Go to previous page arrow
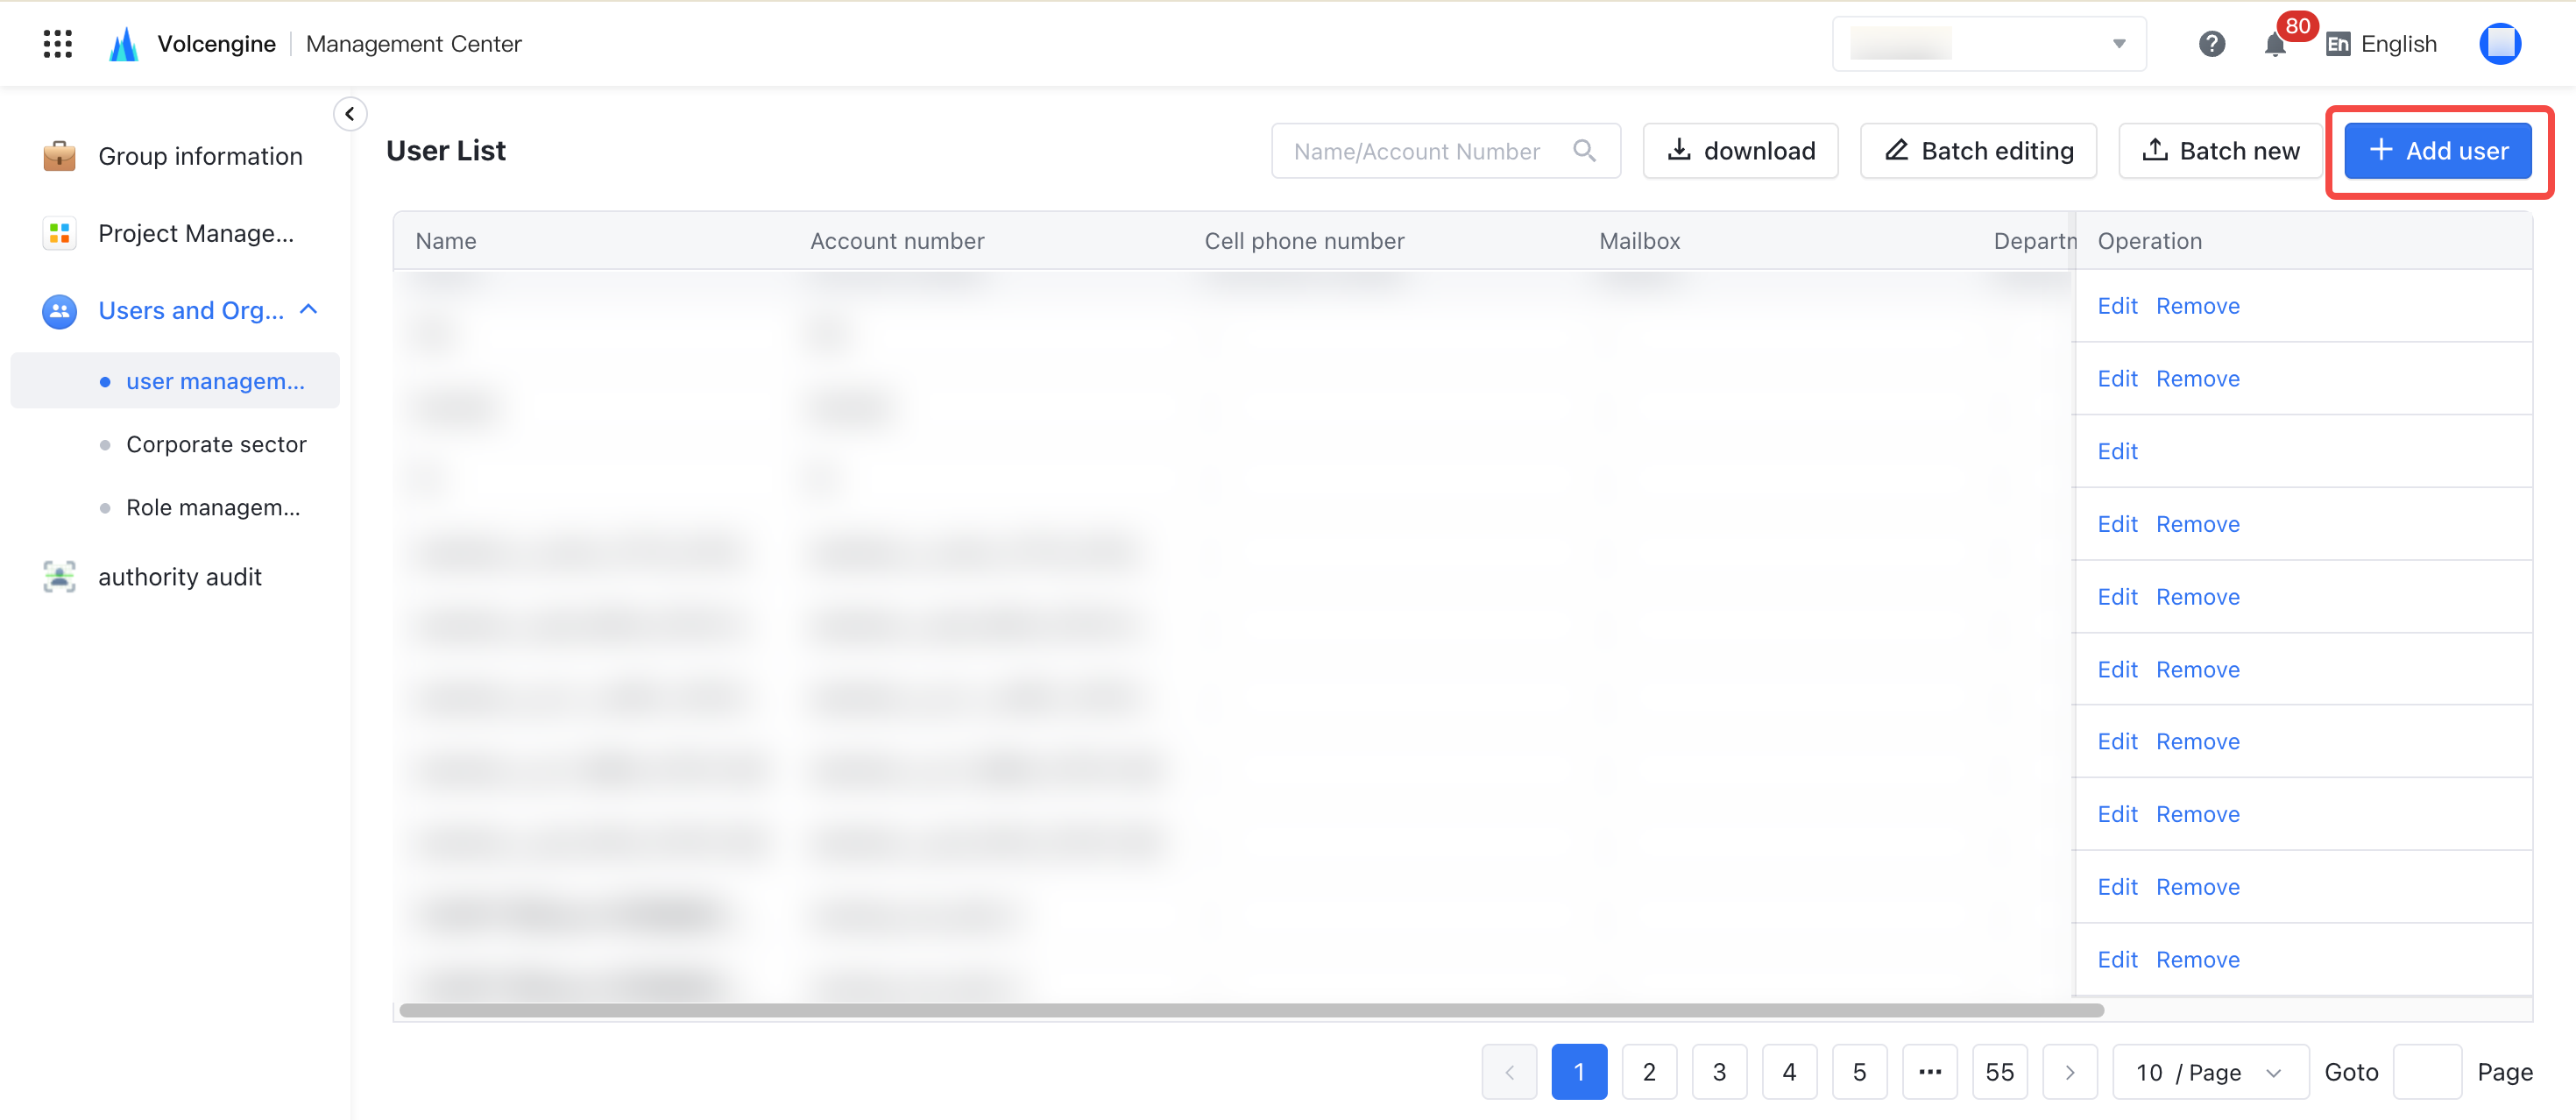 pos(1509,1072)
